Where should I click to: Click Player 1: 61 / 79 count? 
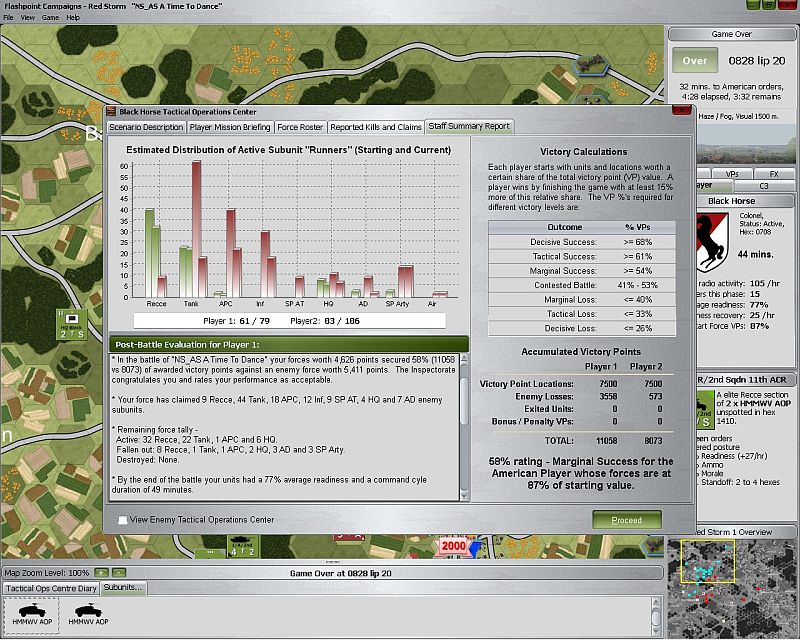click(236, 321)
